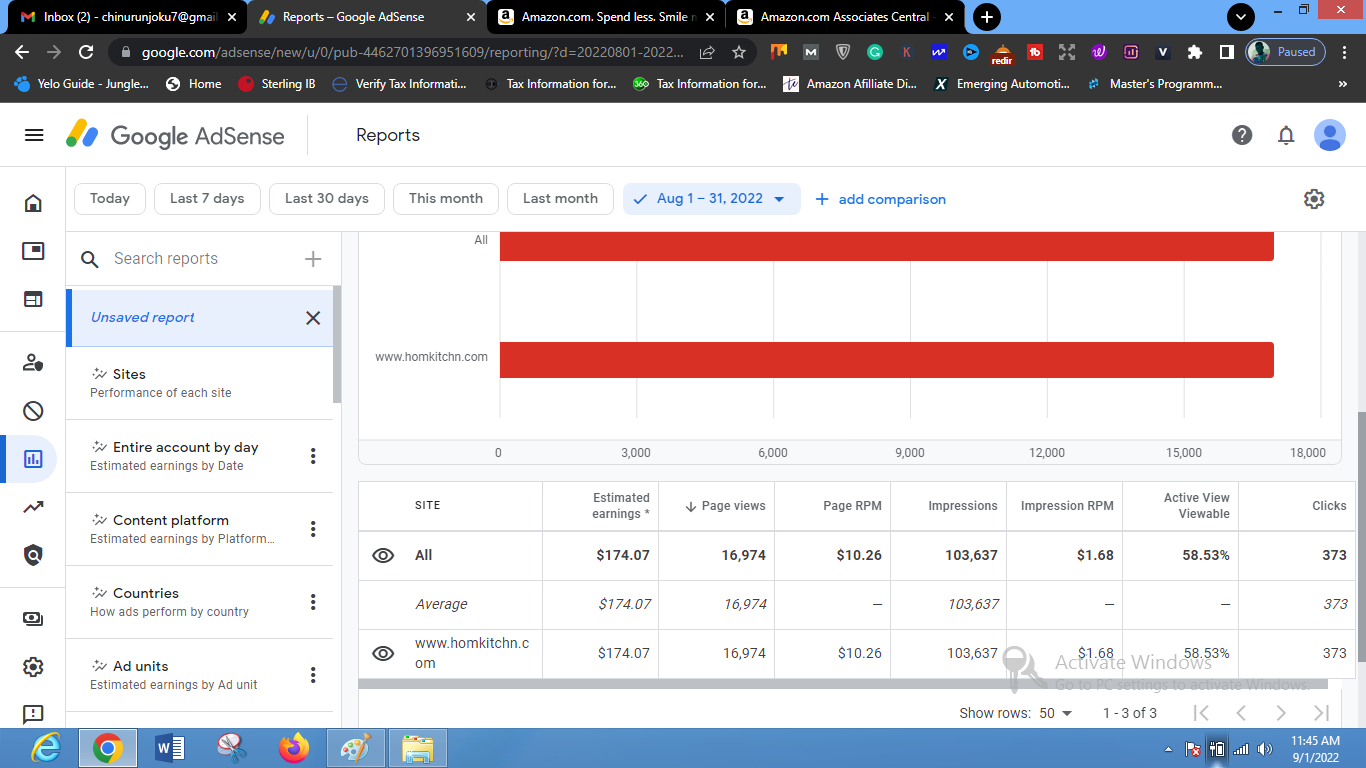Open the notifications bell
This screenshot has width=1366, height=768.
[x=1286, y=135]
